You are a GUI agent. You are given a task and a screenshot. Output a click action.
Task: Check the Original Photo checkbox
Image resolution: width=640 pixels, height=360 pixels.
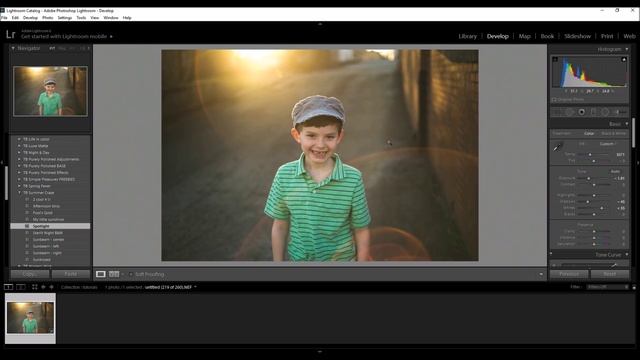[x=554, y=100]
